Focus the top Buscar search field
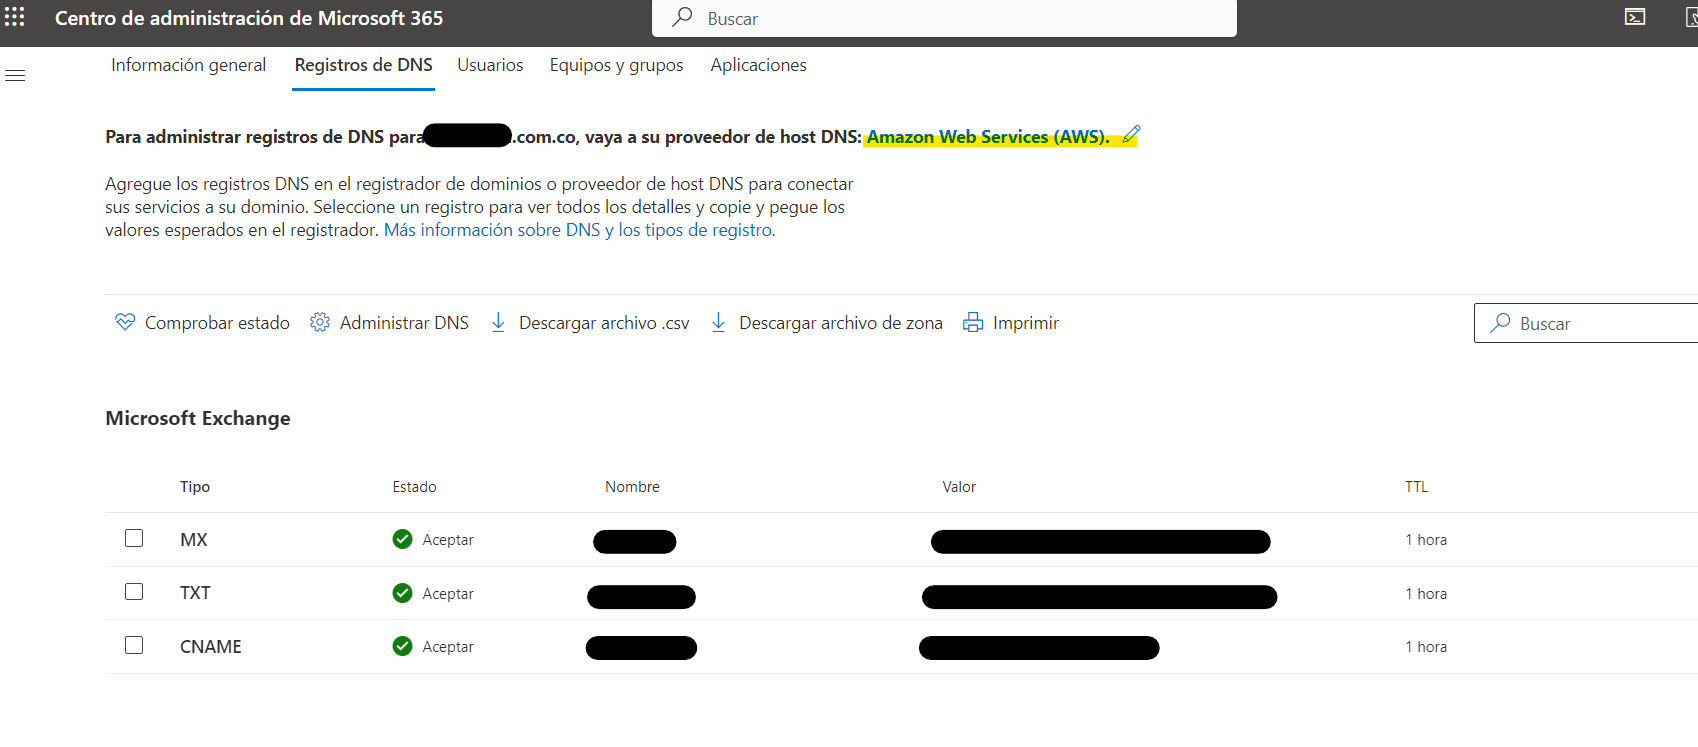The width and height of the screenshot is (1698, 747). point(944,18)
